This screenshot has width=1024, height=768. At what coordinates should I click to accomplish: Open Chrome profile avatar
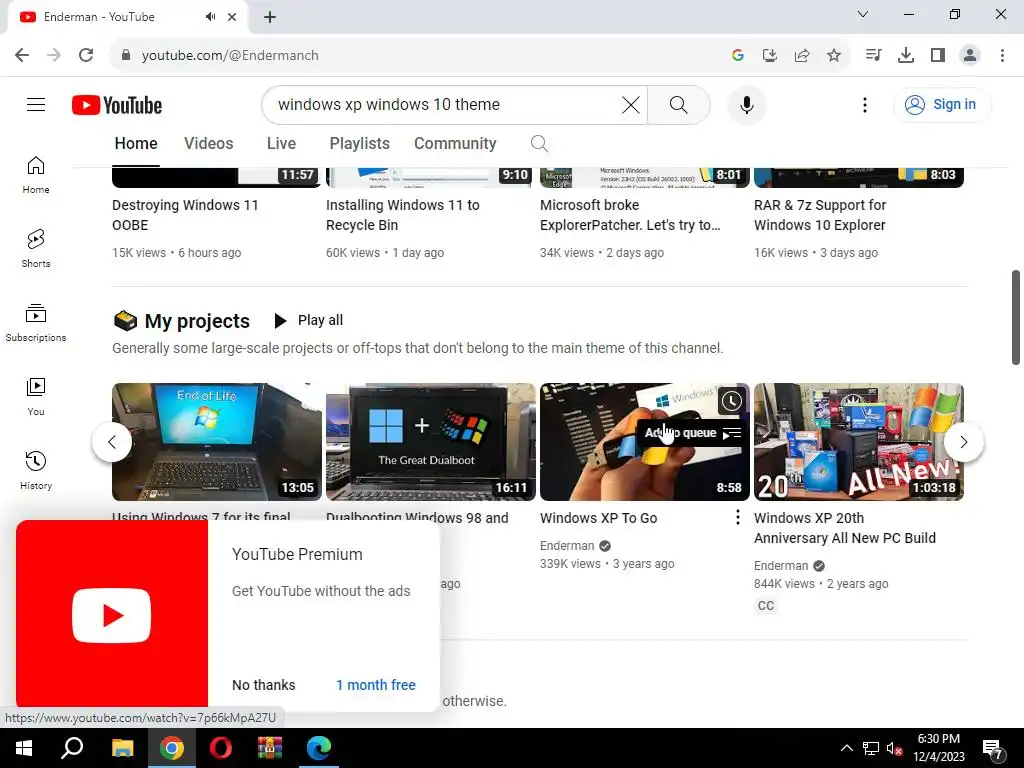[970, 56]
